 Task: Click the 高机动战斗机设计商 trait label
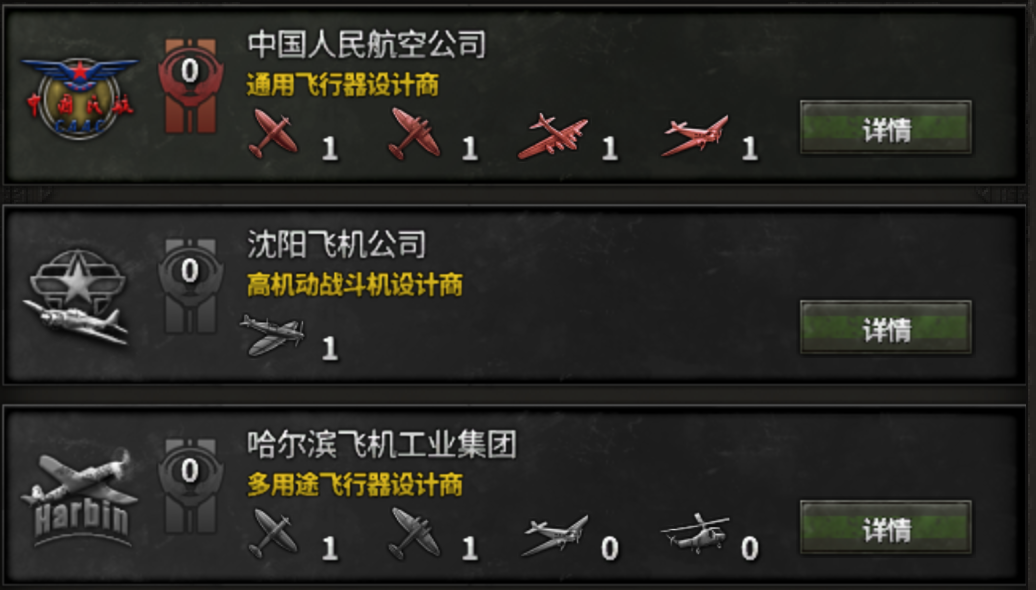[355, 285]
